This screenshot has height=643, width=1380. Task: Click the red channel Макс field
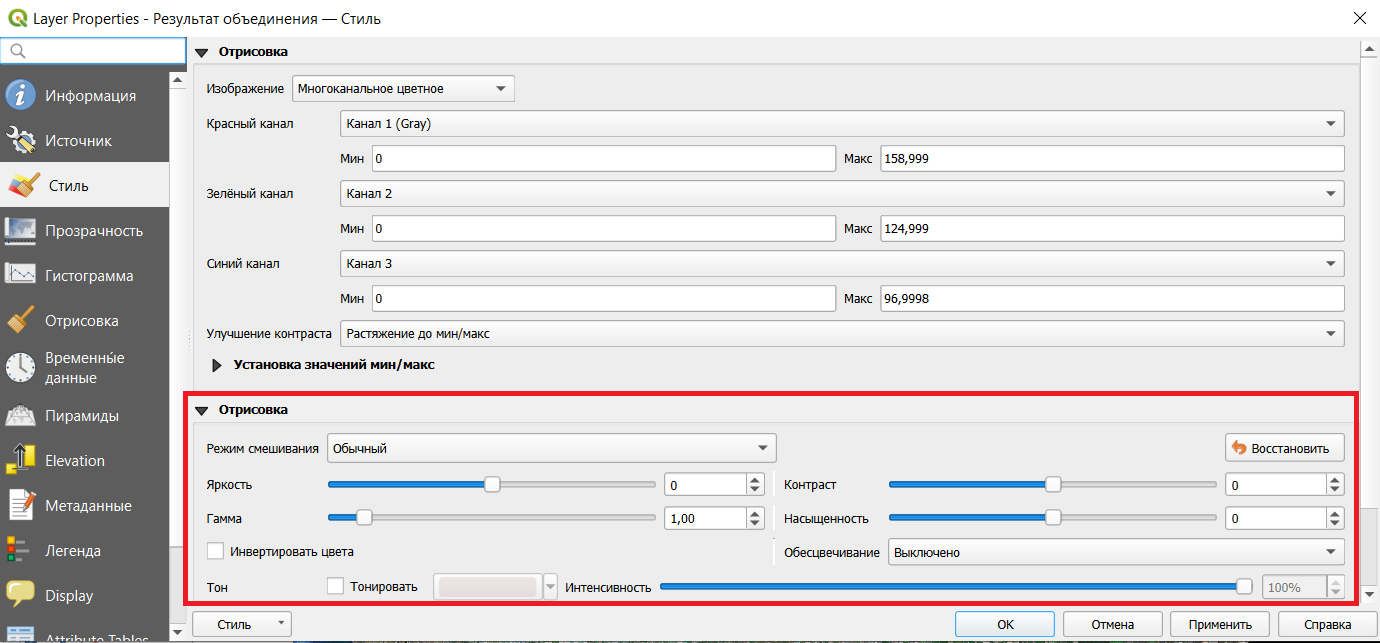point(1112,158)
